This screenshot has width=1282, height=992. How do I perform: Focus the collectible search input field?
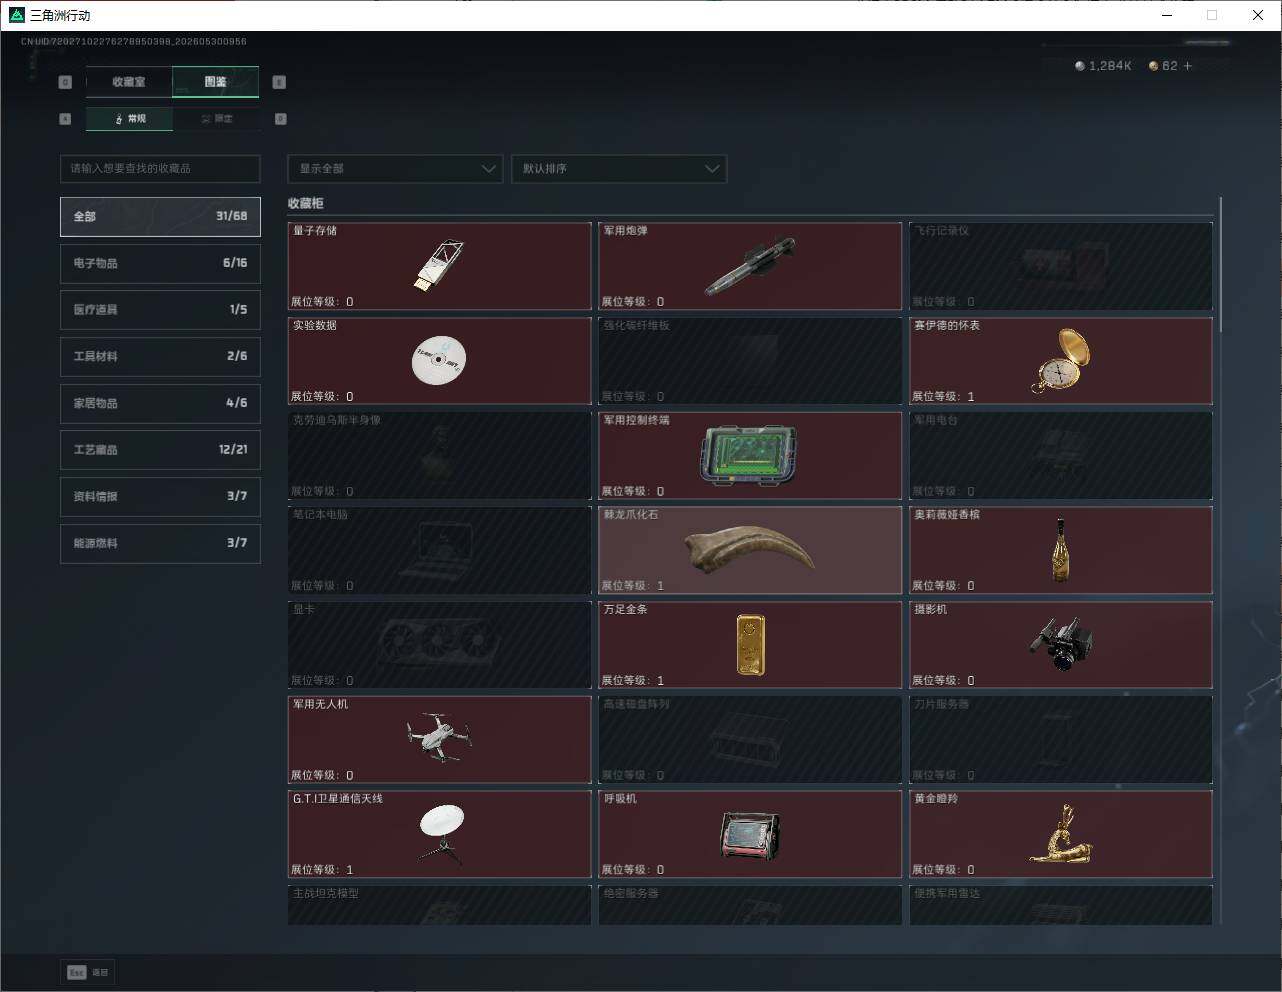(x=160, y=168)
